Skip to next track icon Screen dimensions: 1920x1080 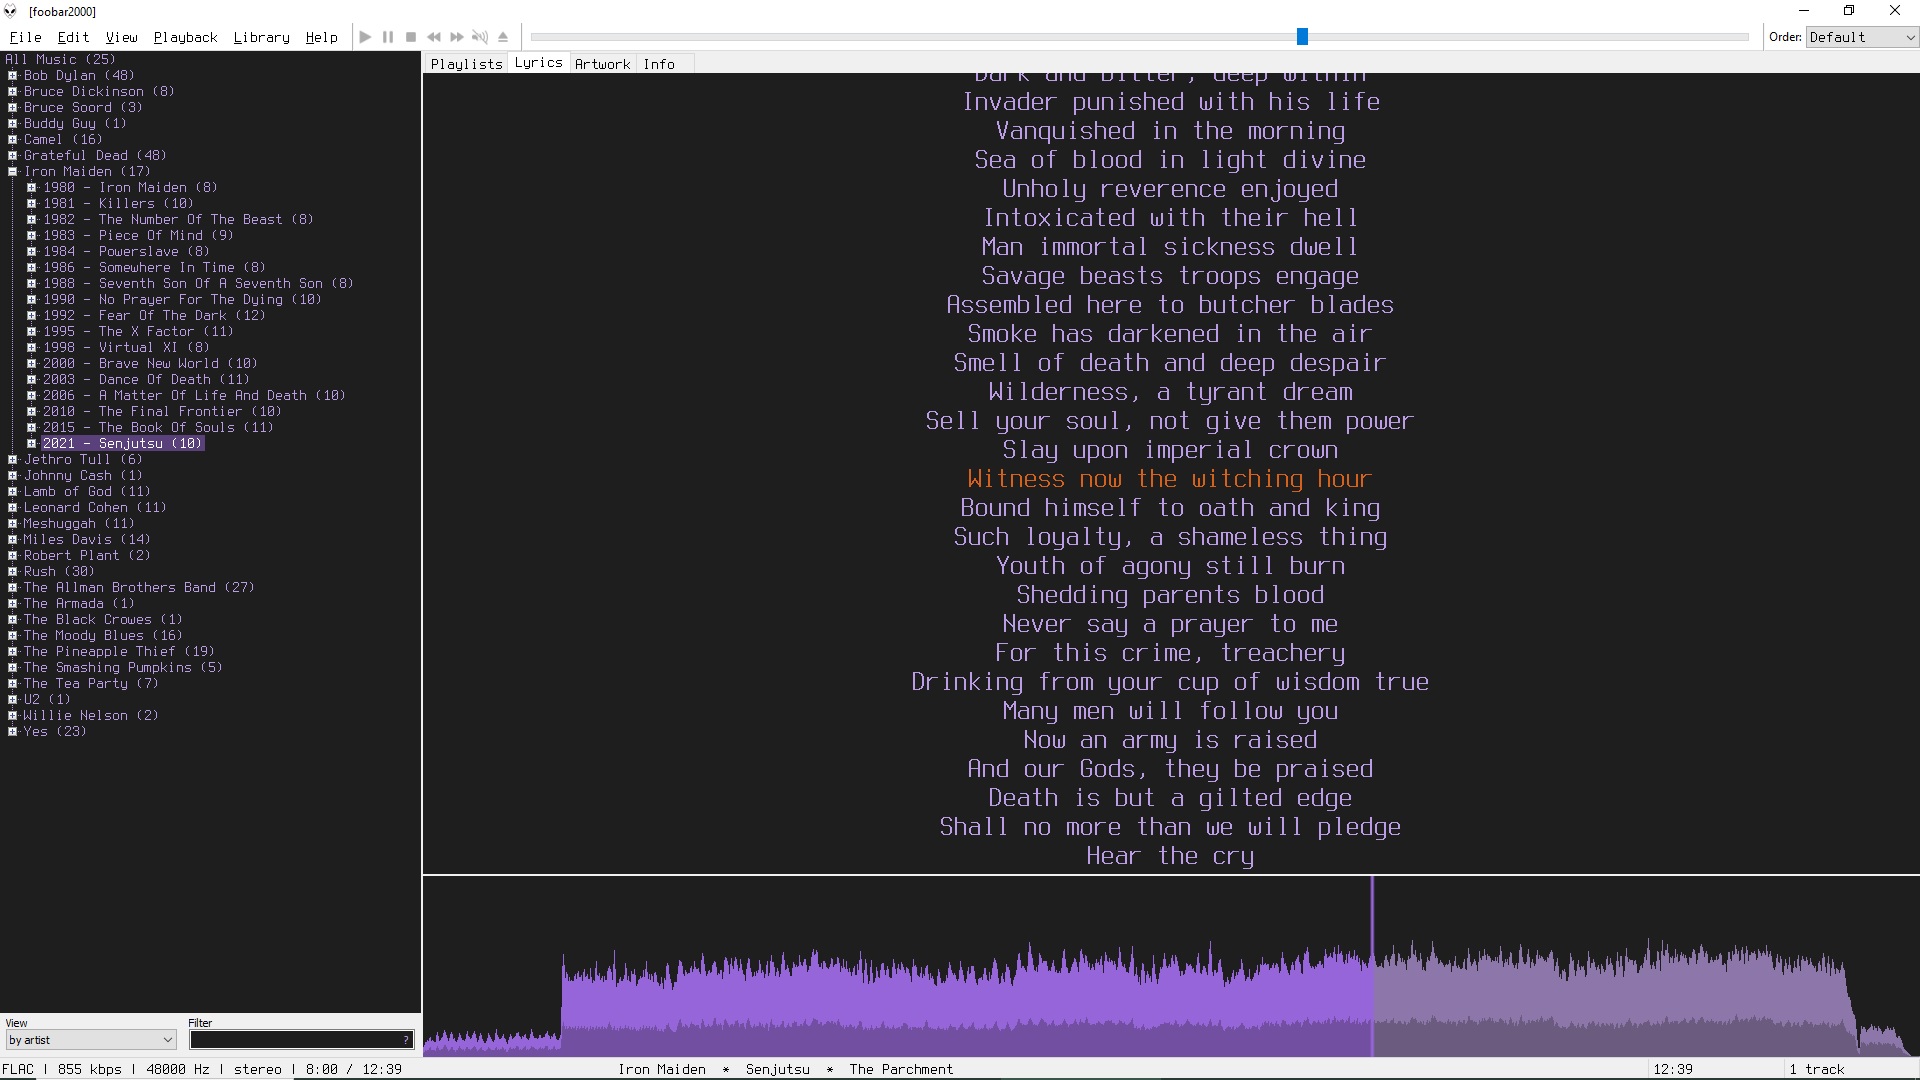tap(457, 37)
